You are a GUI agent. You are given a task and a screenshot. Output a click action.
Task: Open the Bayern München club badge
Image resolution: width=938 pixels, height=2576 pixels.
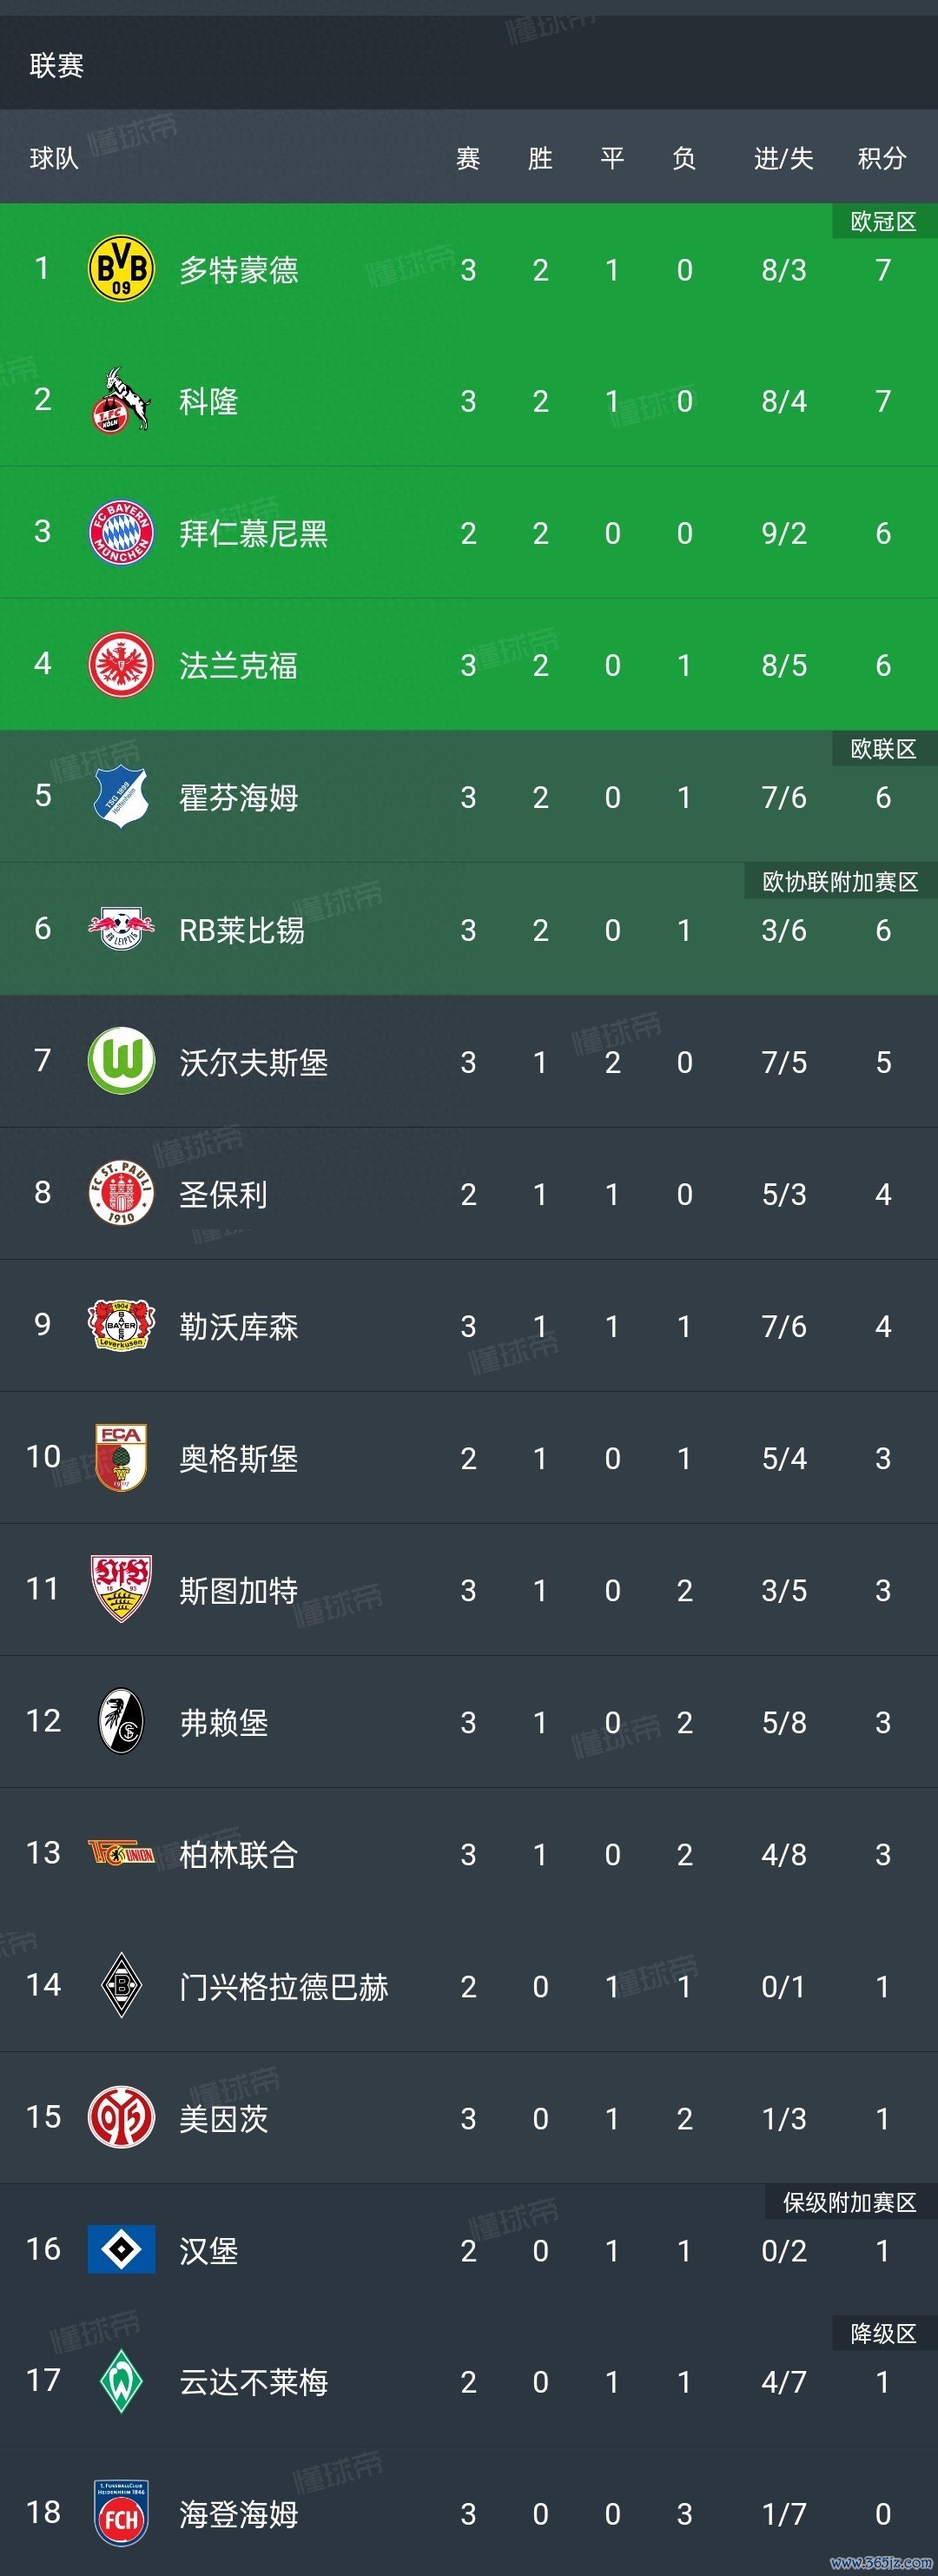(x=121, y=533)
